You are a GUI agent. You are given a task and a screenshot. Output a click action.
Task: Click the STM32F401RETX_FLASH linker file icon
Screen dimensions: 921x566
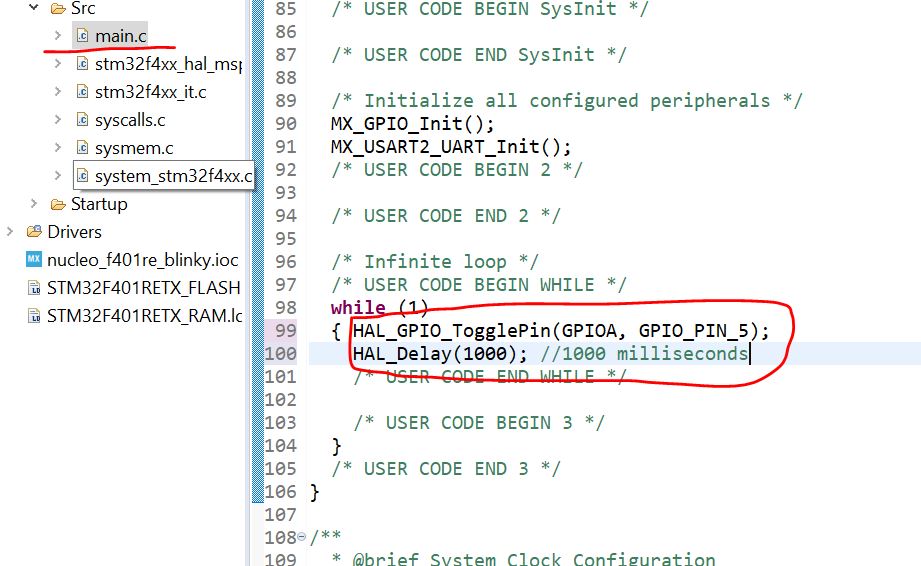[x=33, y=288]
